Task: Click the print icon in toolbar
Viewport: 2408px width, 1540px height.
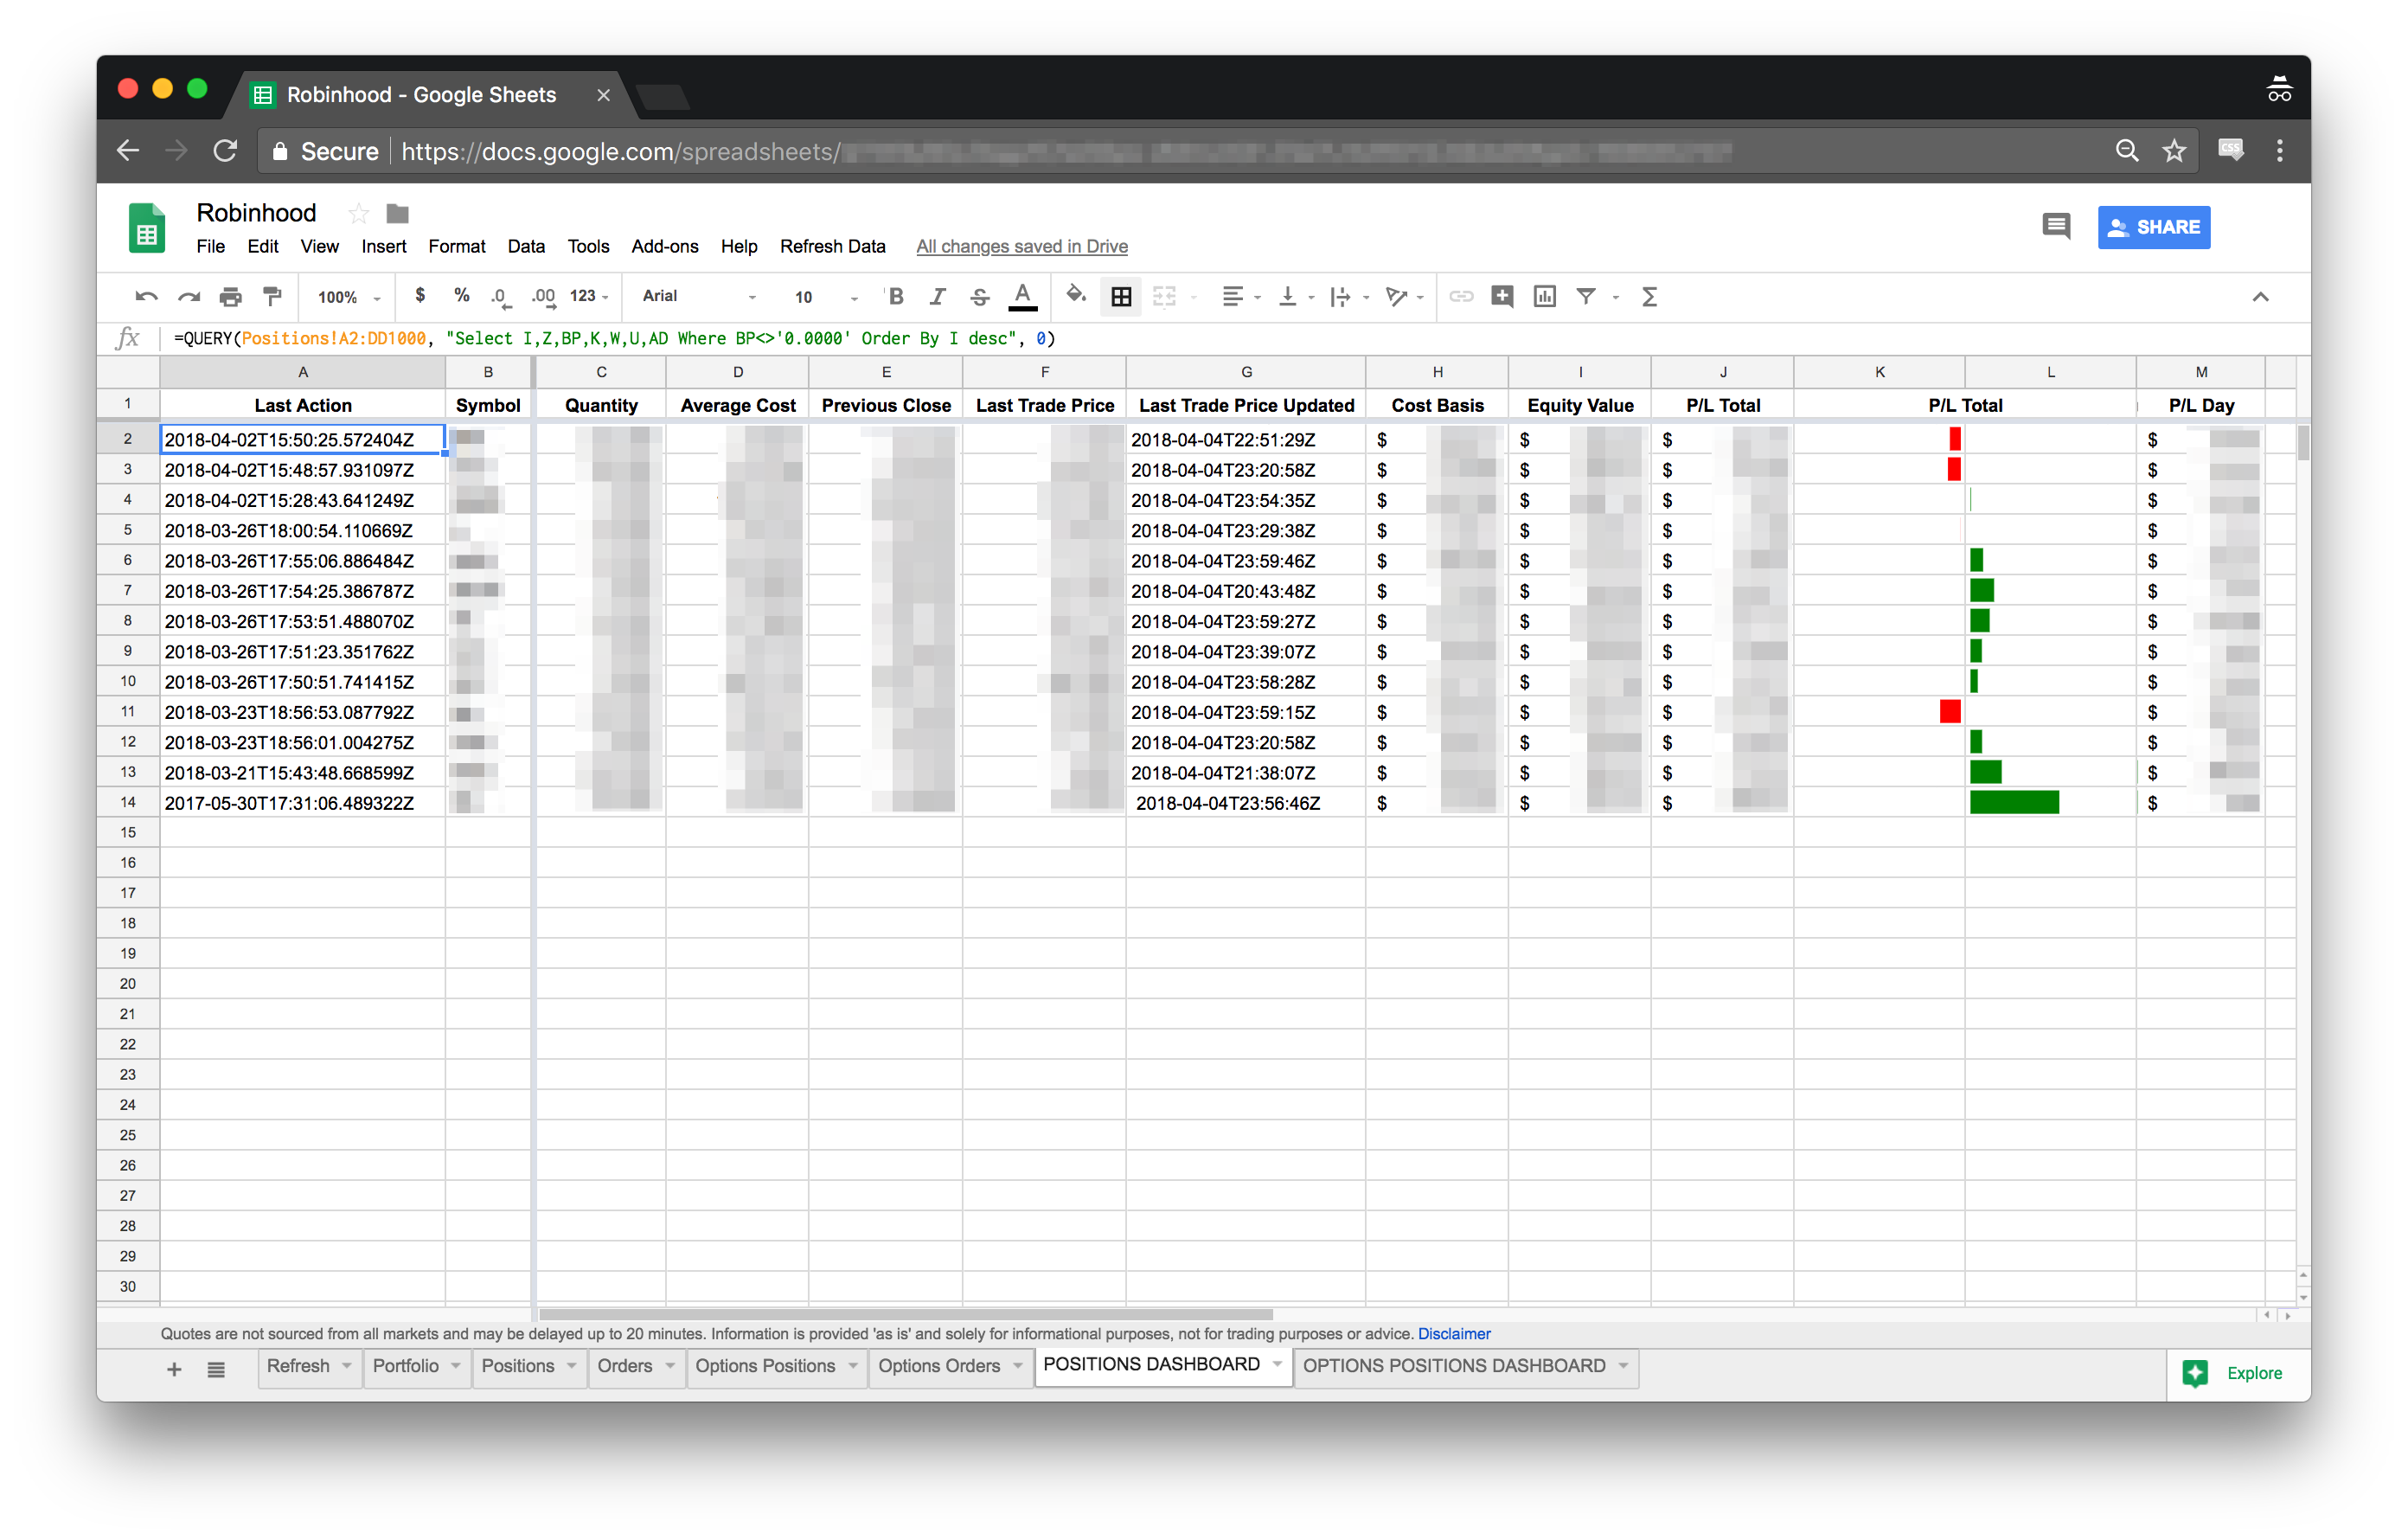Action: [231, 297]
